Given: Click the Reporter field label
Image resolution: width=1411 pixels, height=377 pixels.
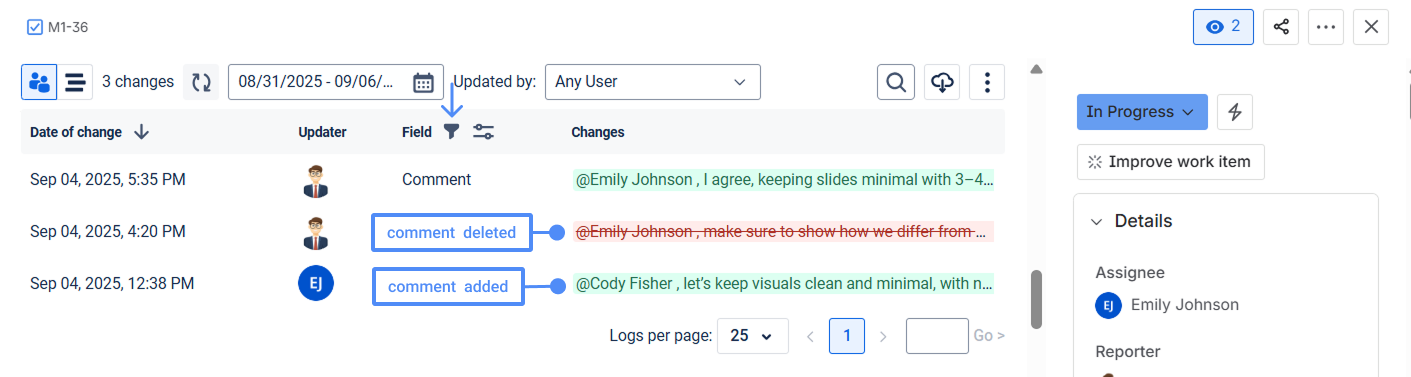Looking at the screenshot, I should click(x=1128, y=352).
